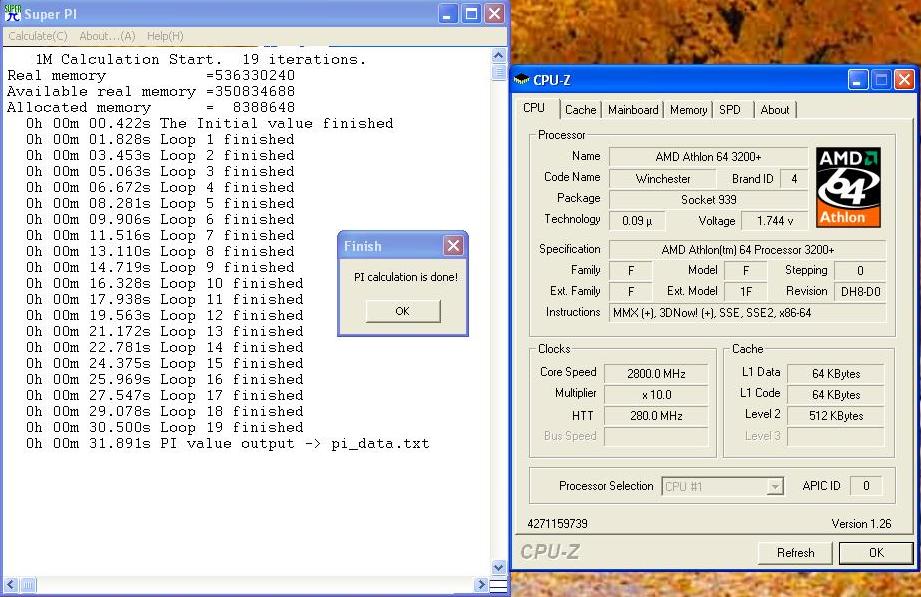The width and height of the screenshot is (921, 597).
Task: Click the 'PI calculation is done!' message
Action: click(x=405, y=277)
